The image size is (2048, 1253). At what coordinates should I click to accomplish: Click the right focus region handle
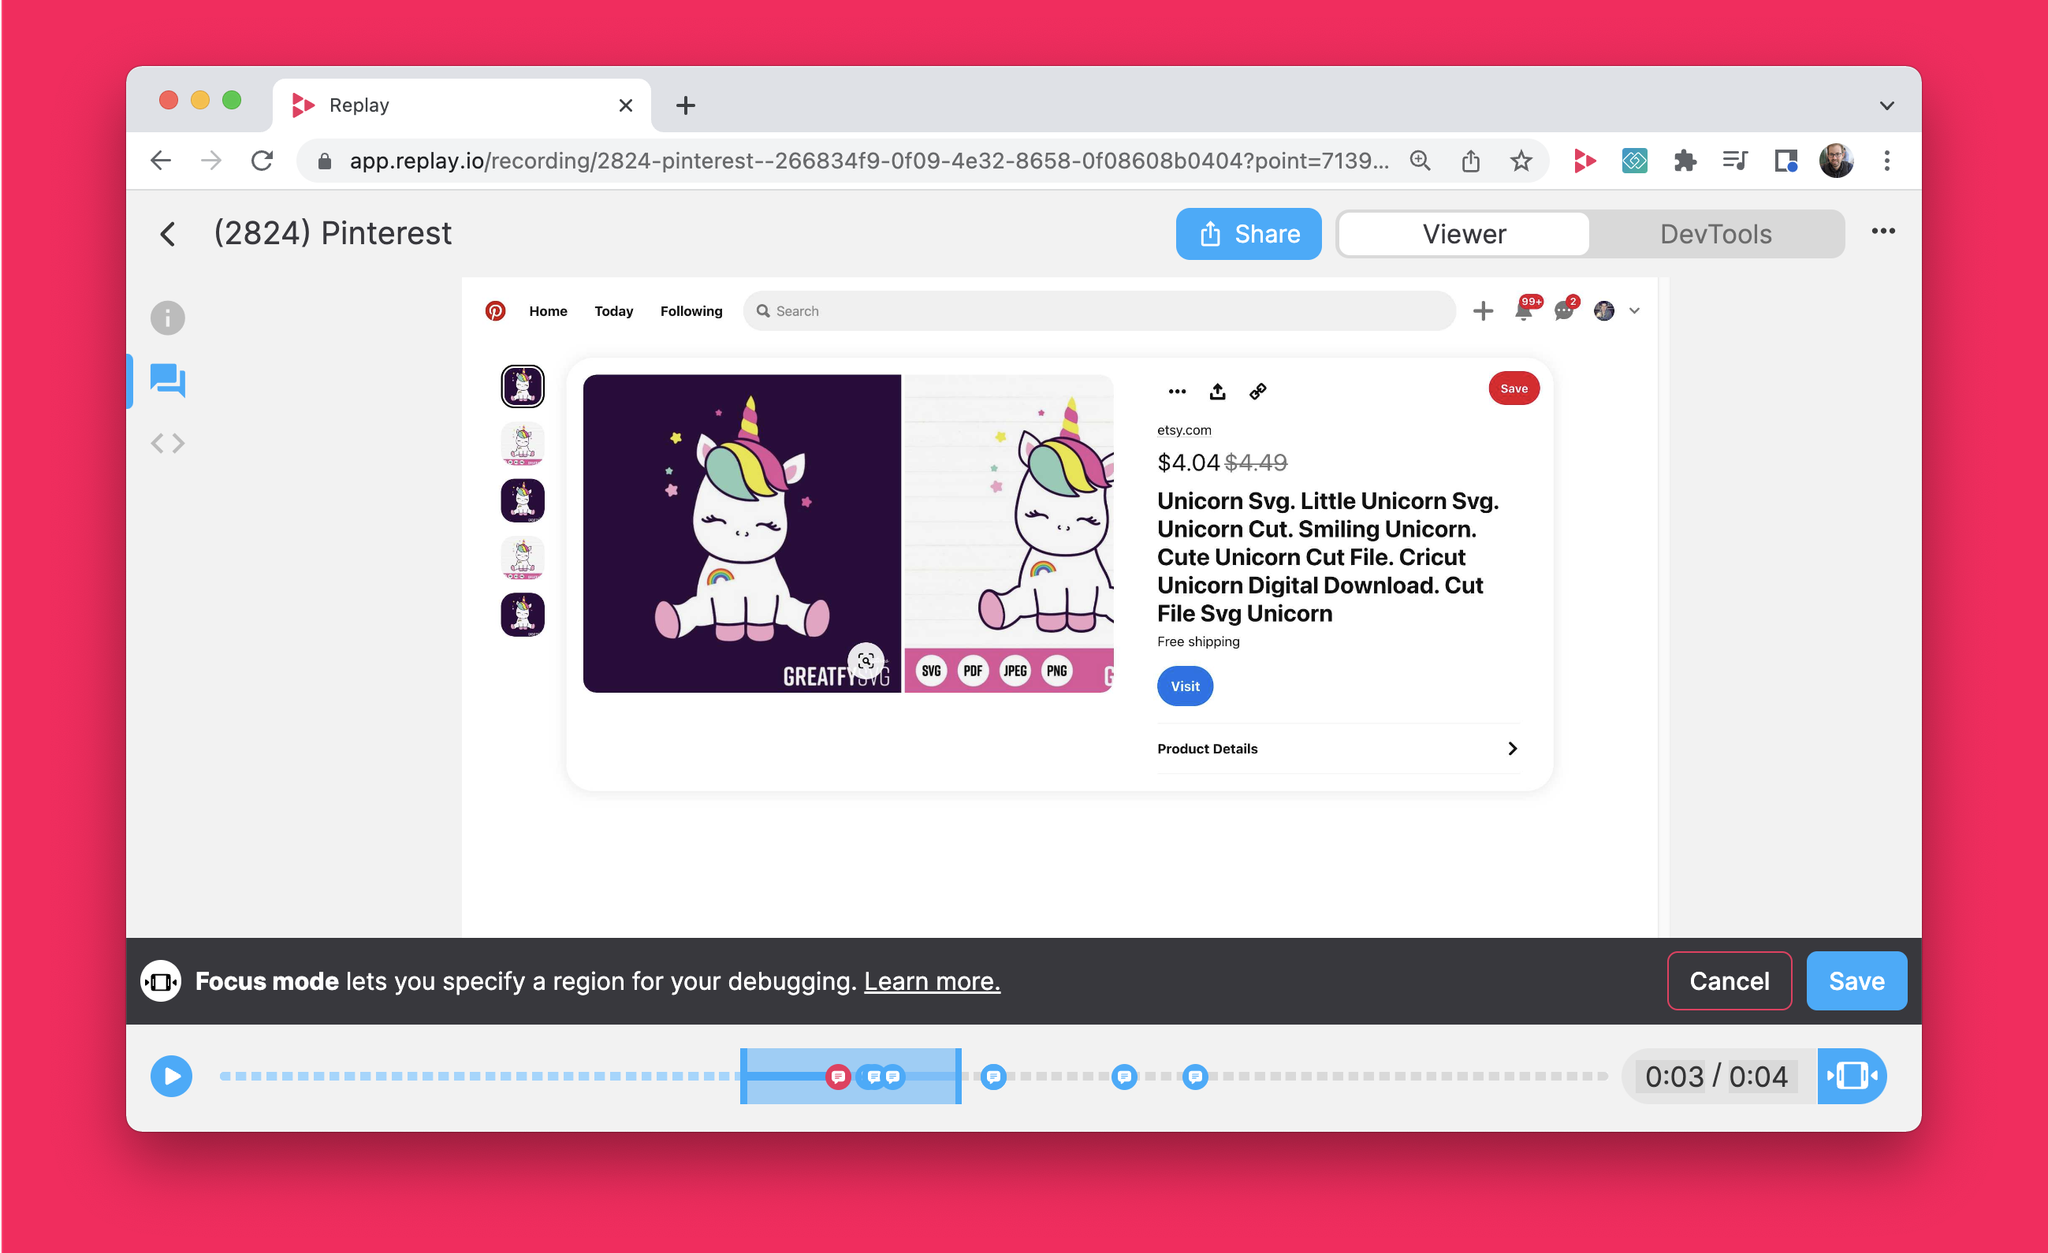click(x=958, y=1076)
